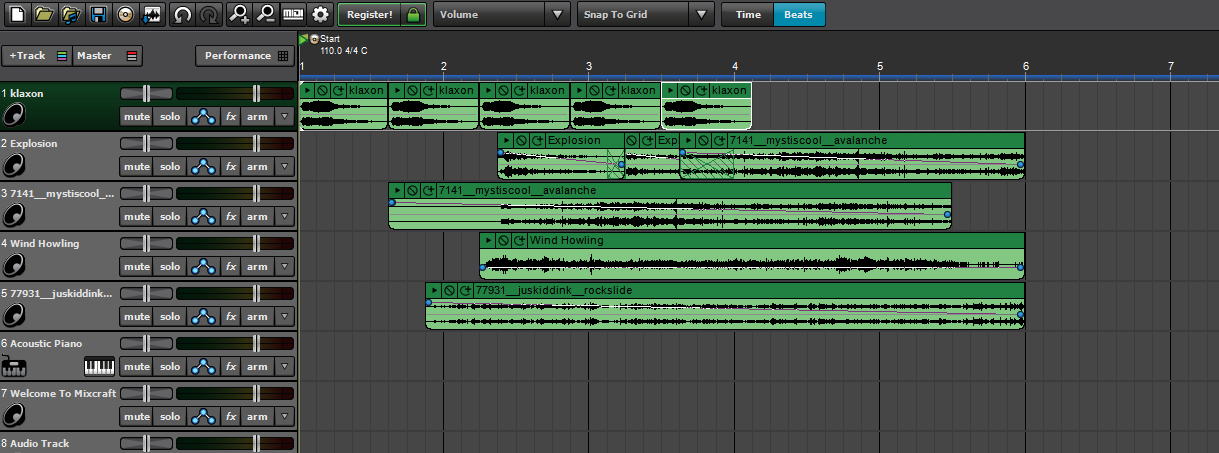The image size is (1219, 453).
Task: Open fx effects for the Explosion track
Action: (x=230, y=167)
